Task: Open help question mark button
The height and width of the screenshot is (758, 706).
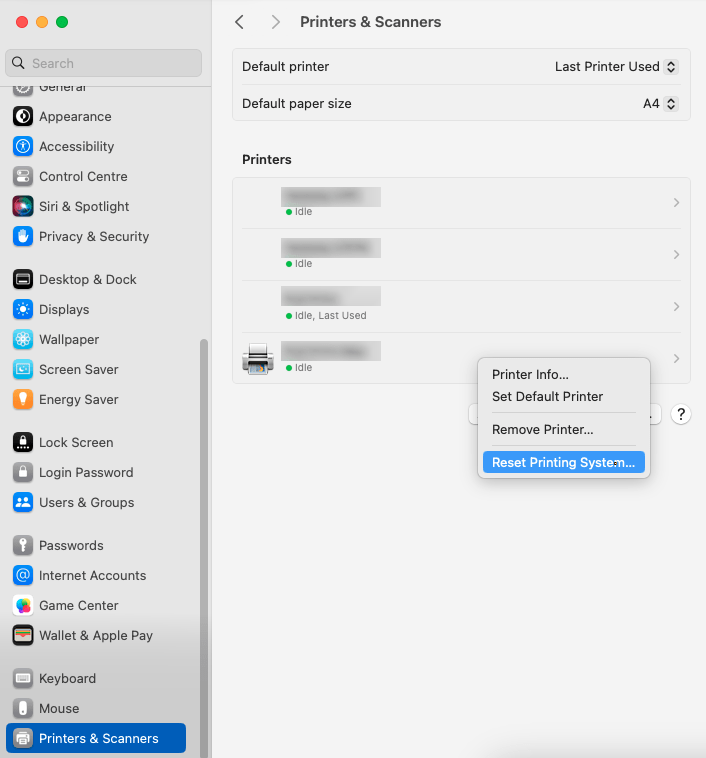Action: coord(681,414)
